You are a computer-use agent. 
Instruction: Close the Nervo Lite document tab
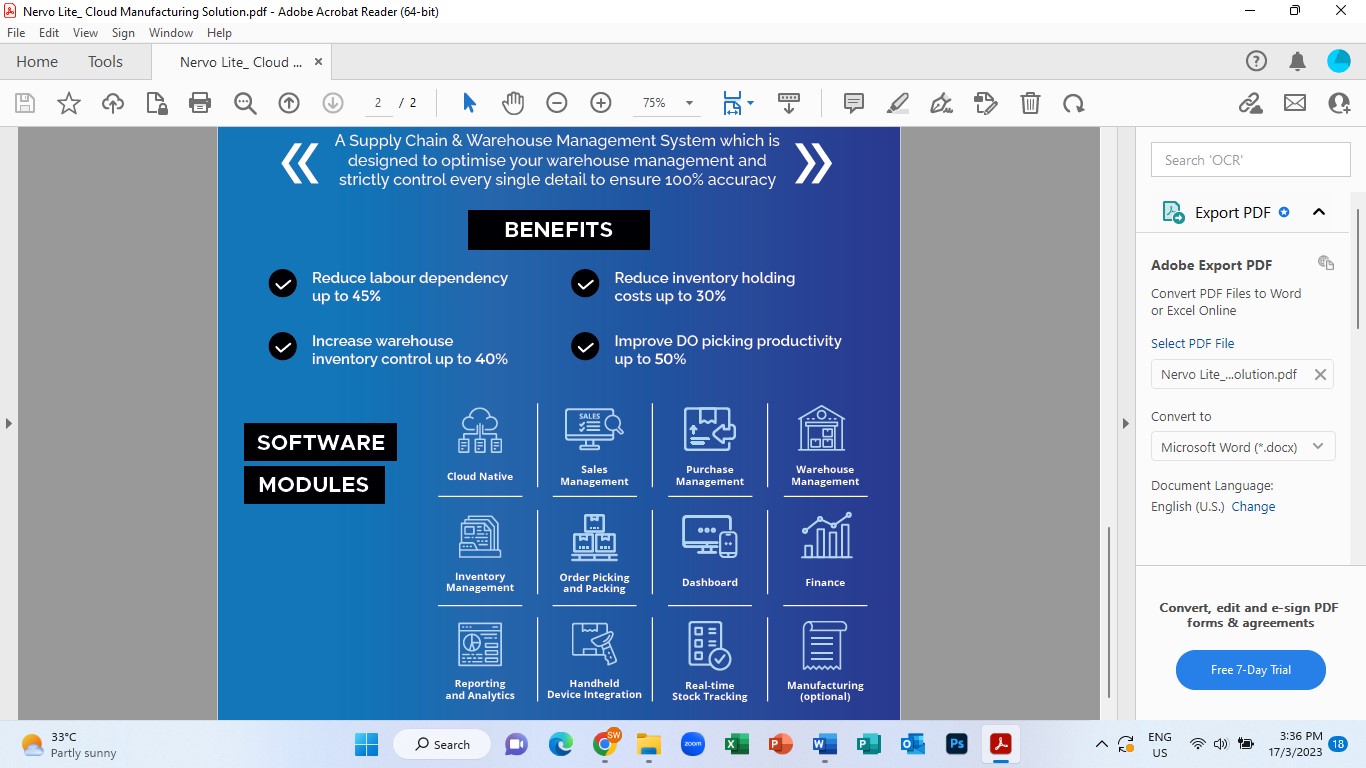pos(319,62)
